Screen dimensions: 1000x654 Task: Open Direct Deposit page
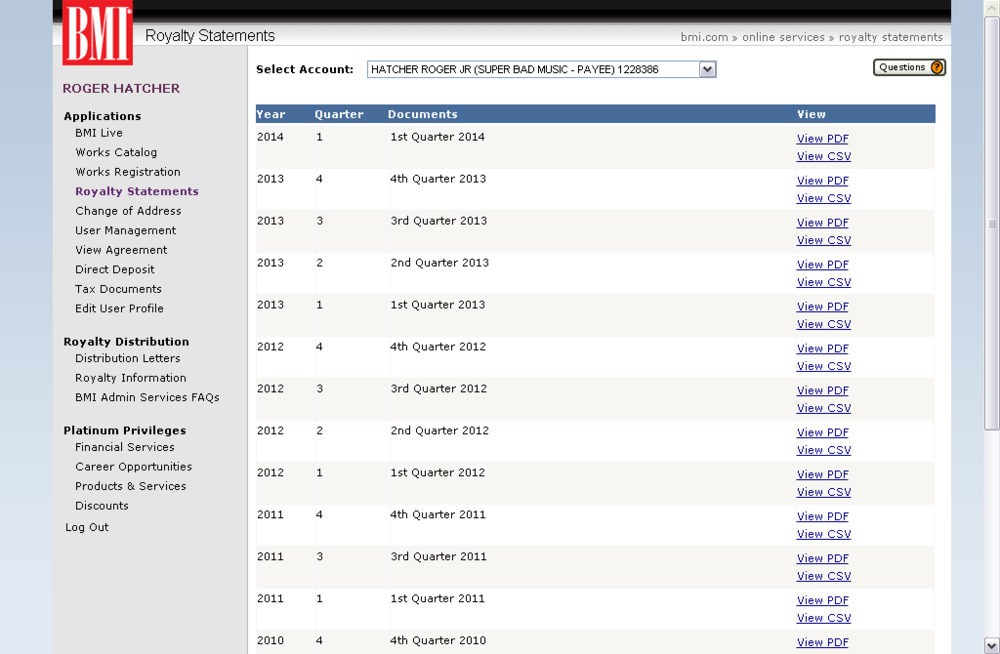[x=115, y=269]
